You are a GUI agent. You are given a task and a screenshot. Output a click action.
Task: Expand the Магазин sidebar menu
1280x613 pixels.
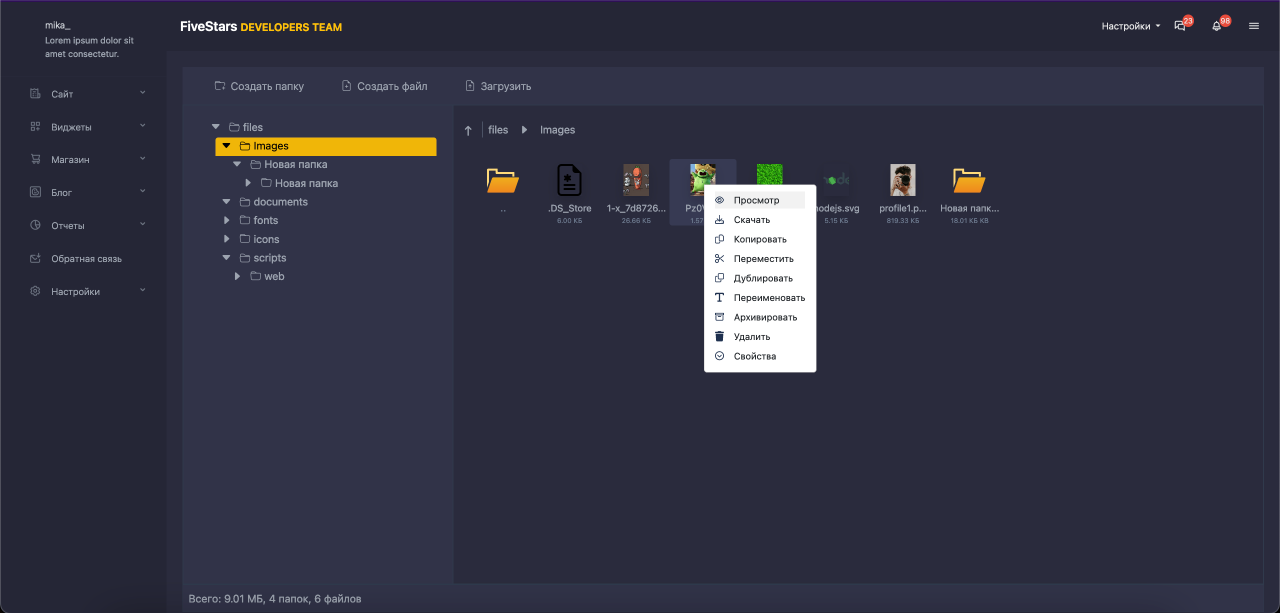tap(86, 159)
